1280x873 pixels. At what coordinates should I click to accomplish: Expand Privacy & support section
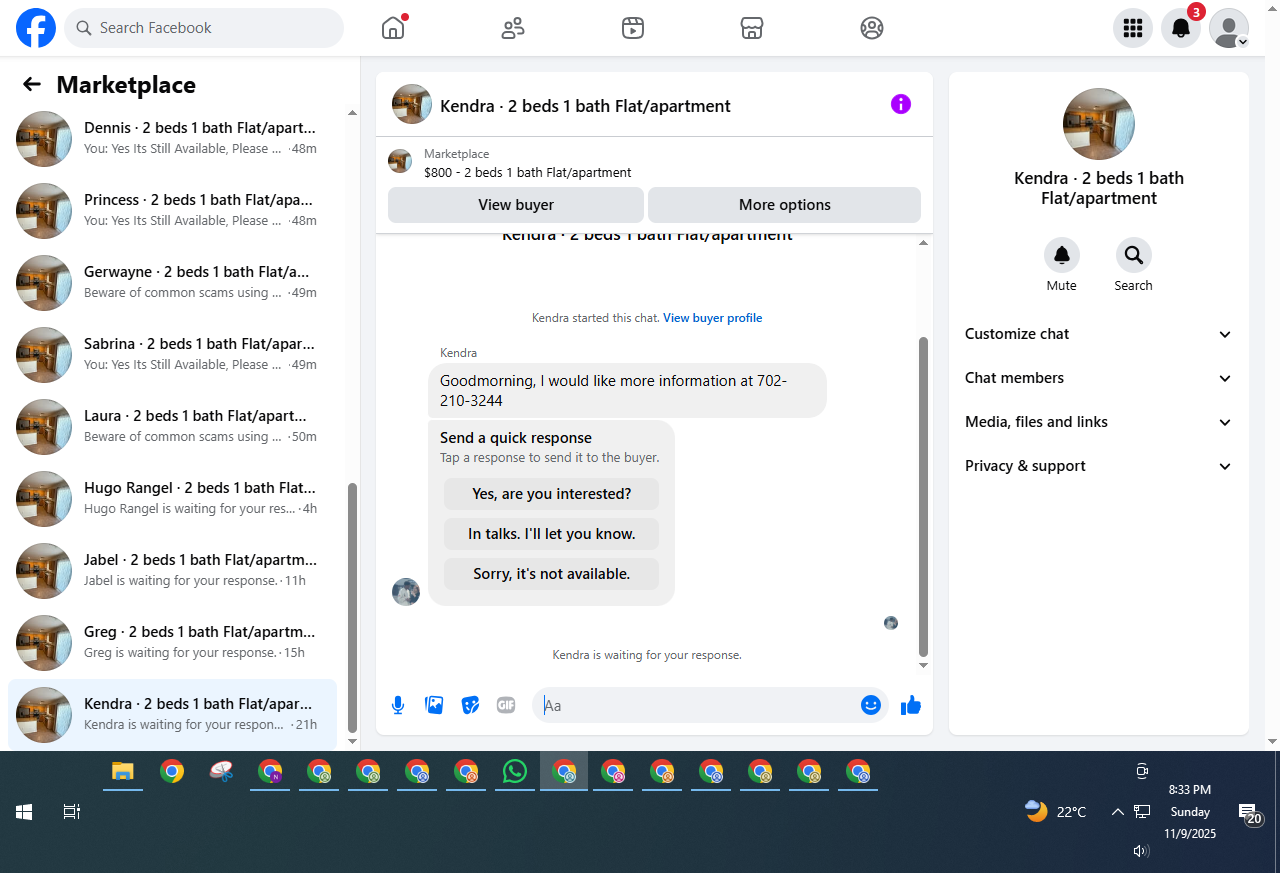1099,466
